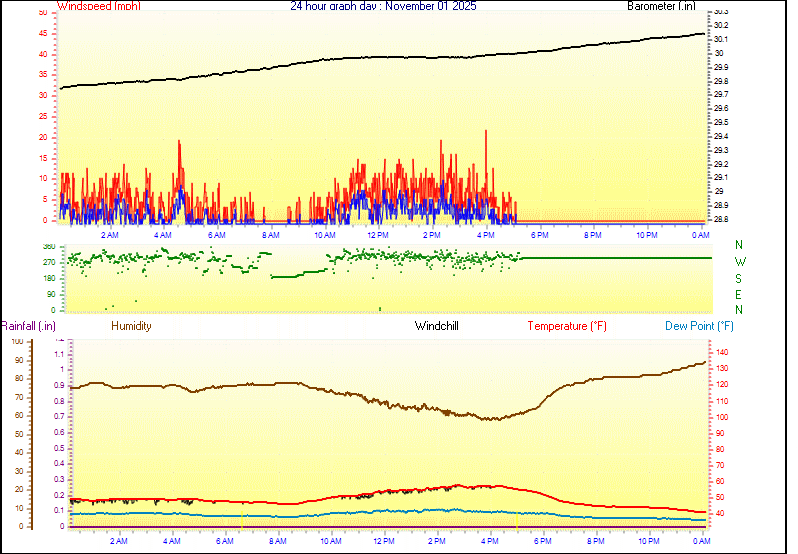Click 12 PM on the windspeed chart time axis

(x=378, y=235)
